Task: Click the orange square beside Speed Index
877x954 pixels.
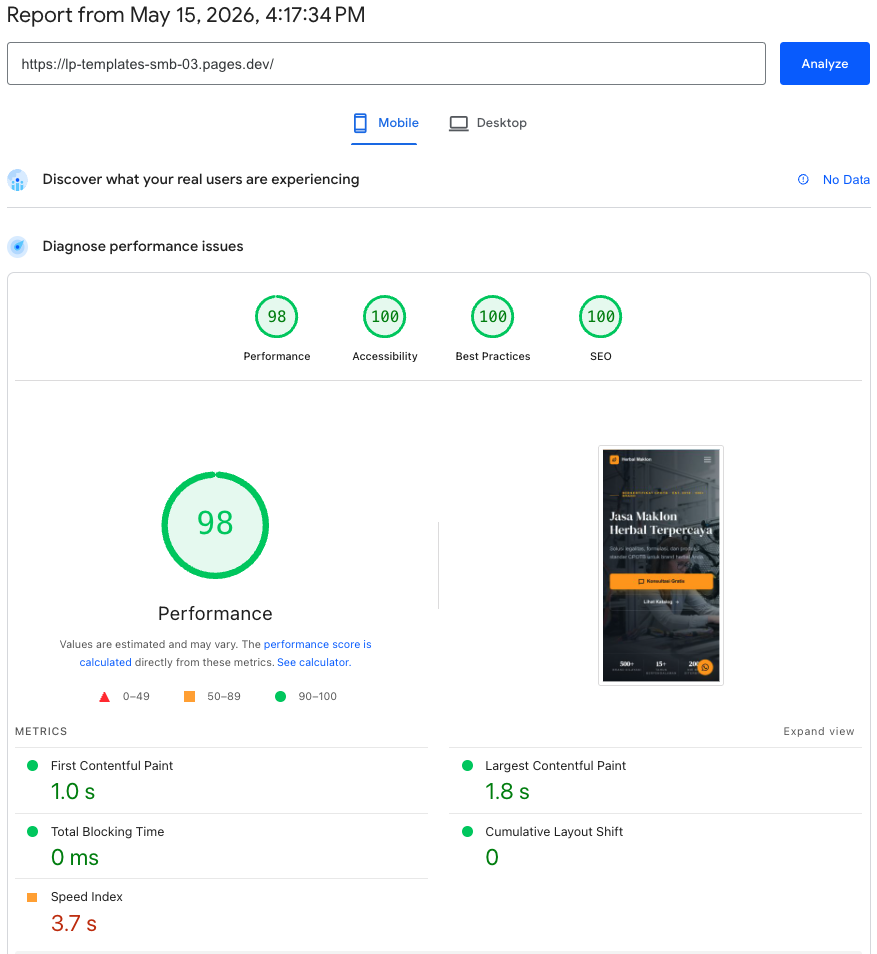Action: (x=32, y=897)
